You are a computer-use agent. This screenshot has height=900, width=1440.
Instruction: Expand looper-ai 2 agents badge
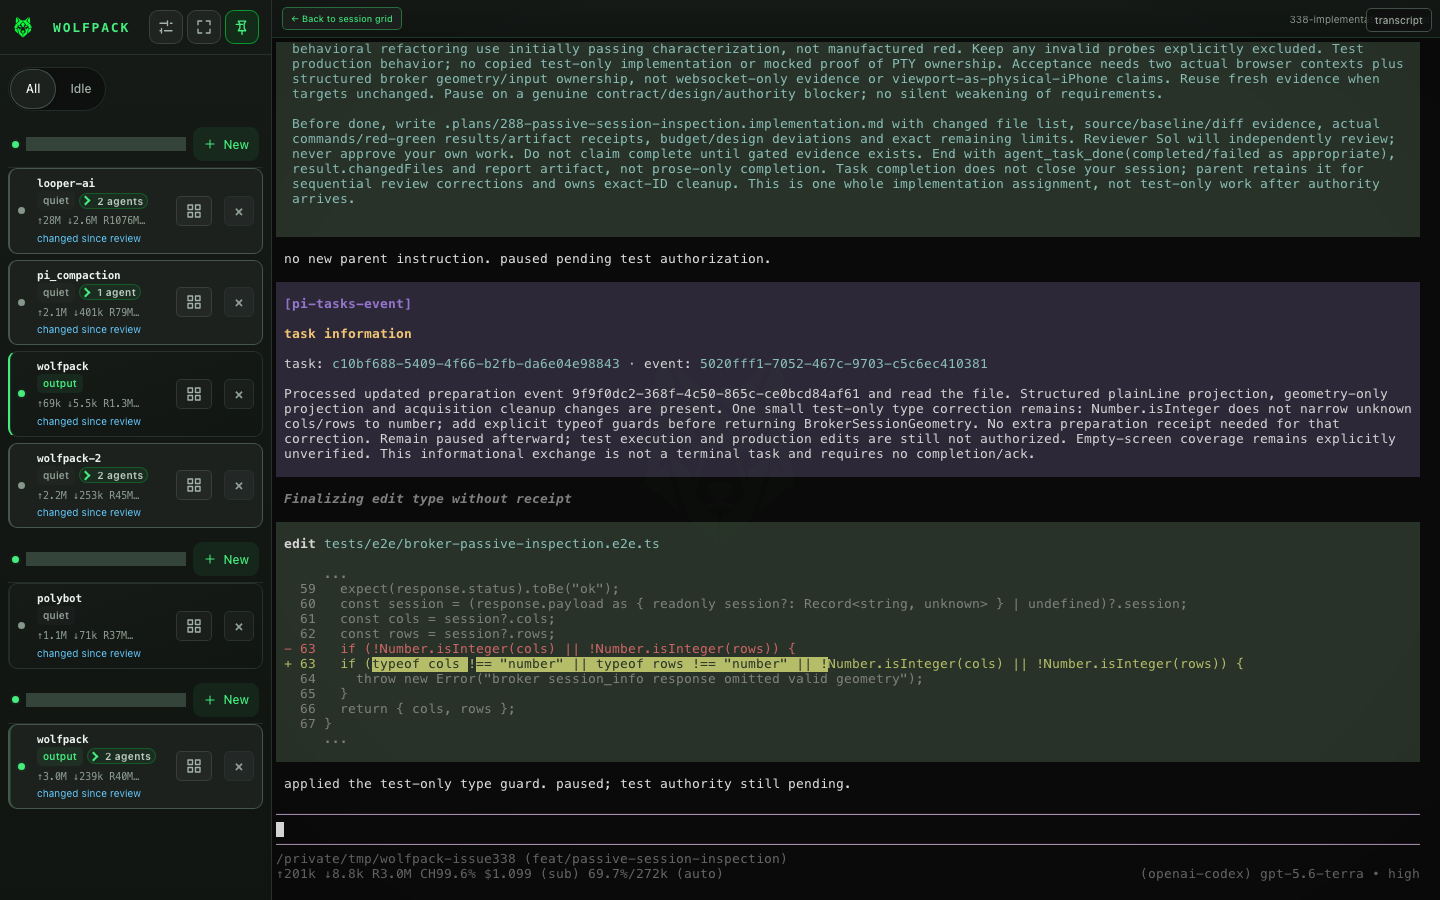pos(114,201)
